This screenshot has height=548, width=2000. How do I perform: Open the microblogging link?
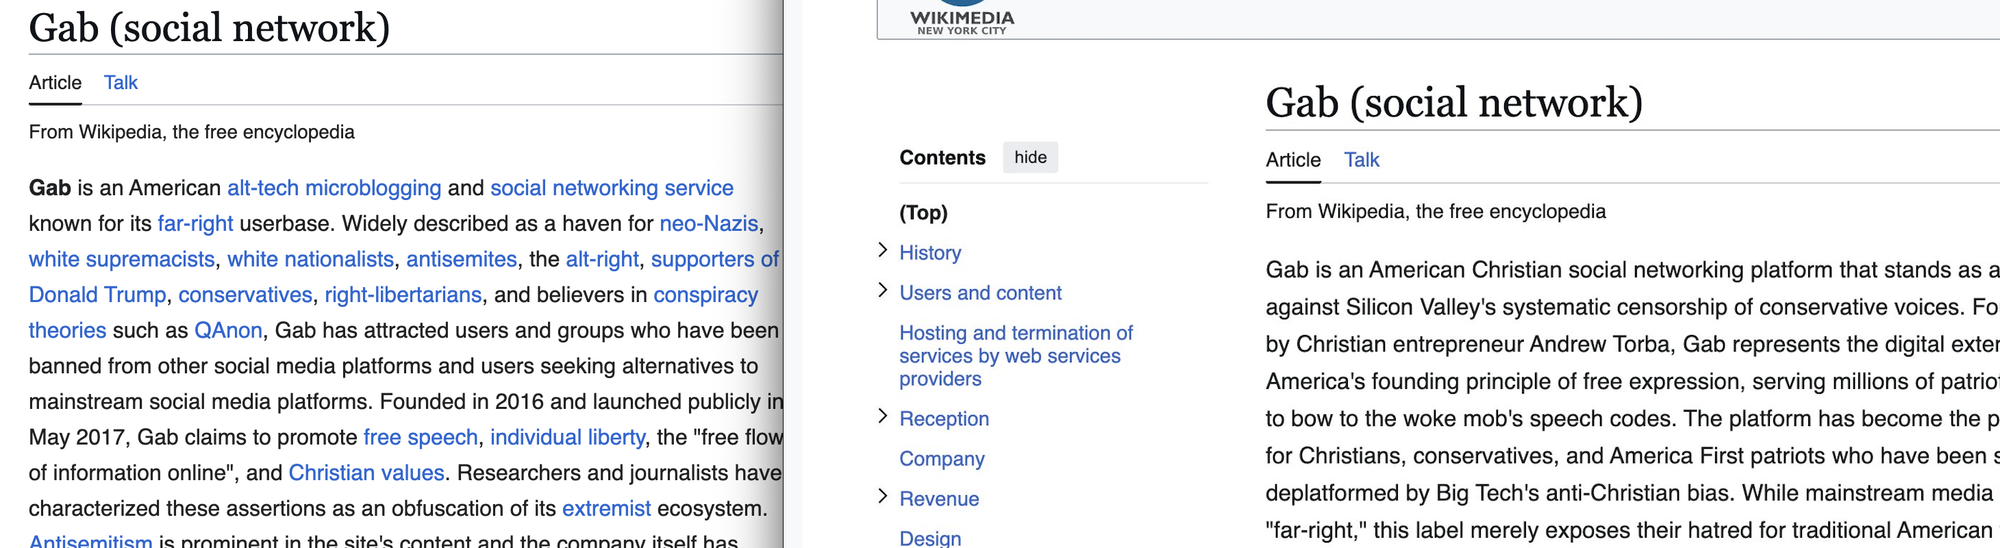point(373,188)
